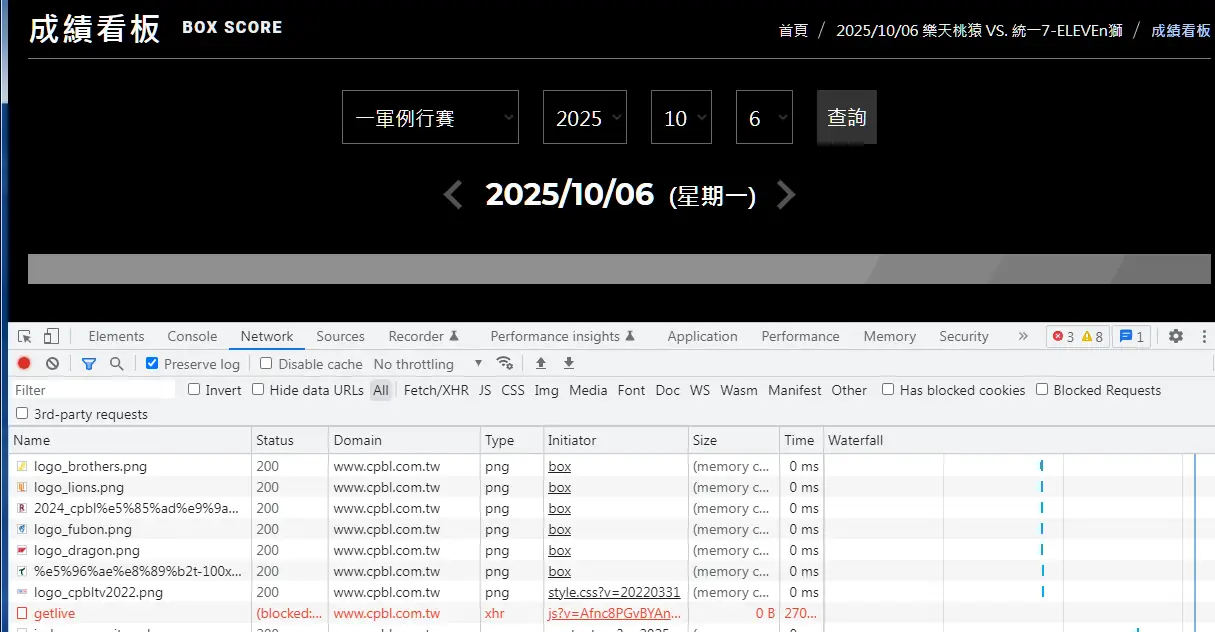Uncheck the Preserve log checkbox
The width and height of the screenshot is (1215, 632).
pos(152,364)
